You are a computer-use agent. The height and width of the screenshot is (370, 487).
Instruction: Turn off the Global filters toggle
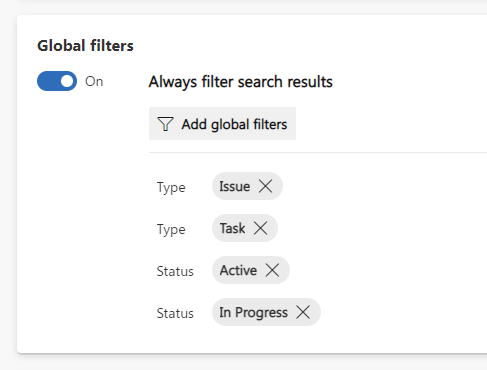tap(57, 81)
